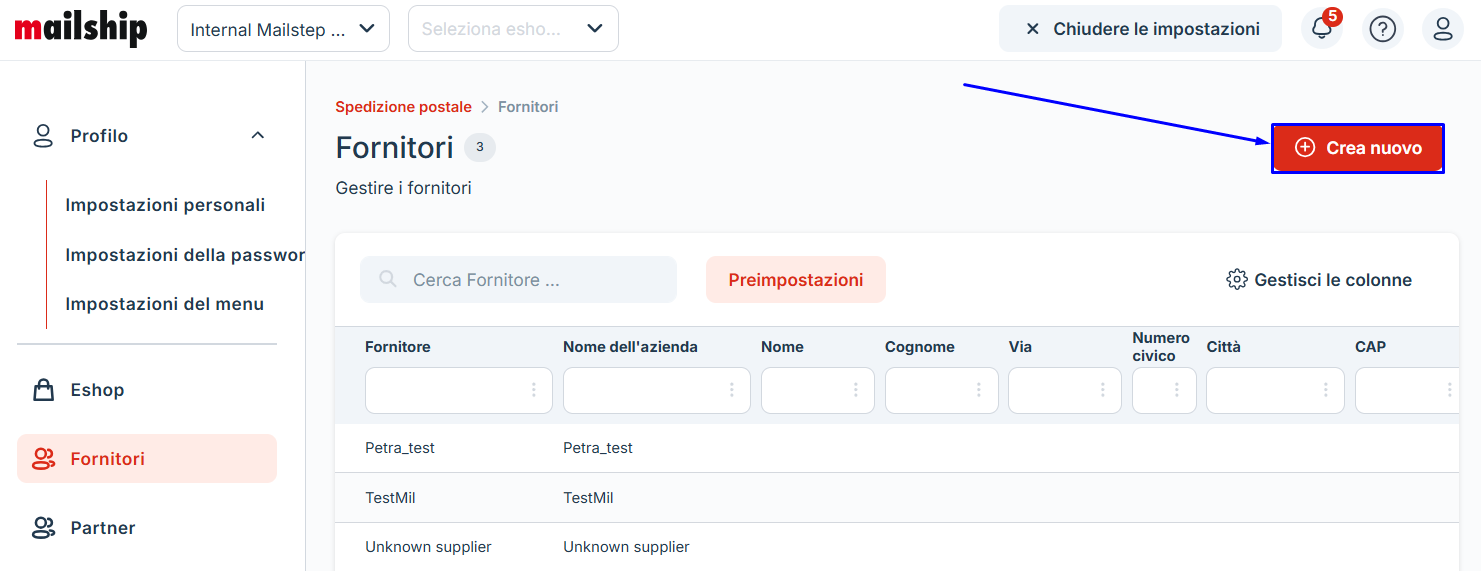The height and width of the screenshot is (571, 1481).
Task: Click the Spedizione postale breadcrumb link
Action: click(x=403, y=107)
